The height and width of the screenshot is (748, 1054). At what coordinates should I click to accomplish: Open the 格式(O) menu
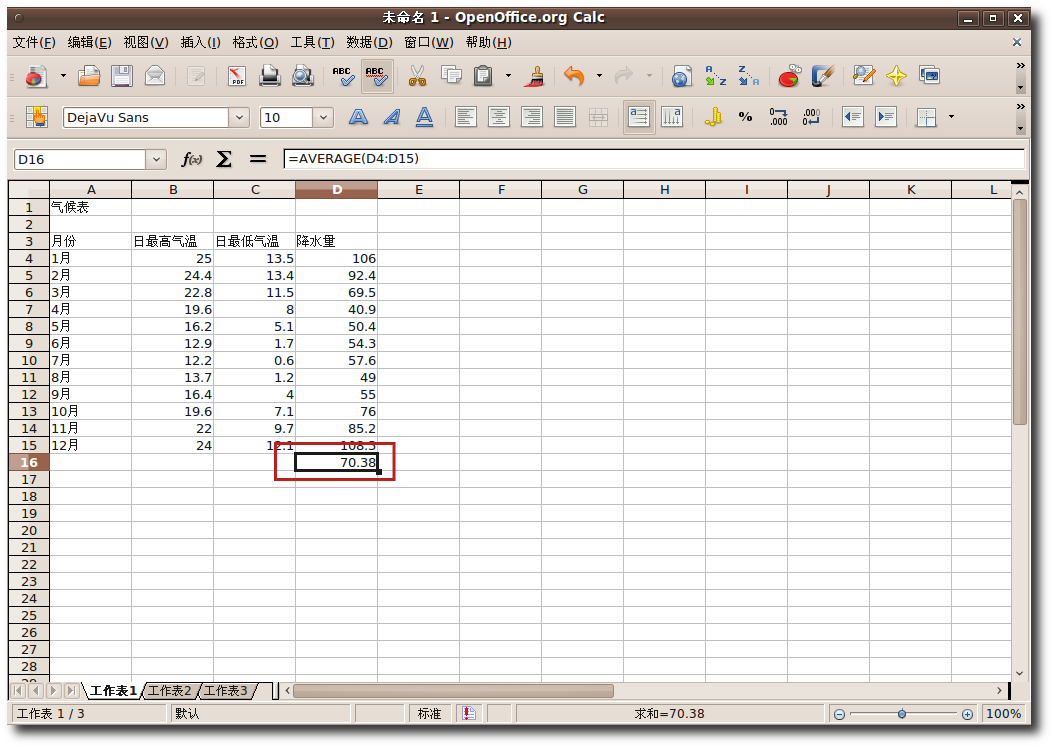[255, 42]
